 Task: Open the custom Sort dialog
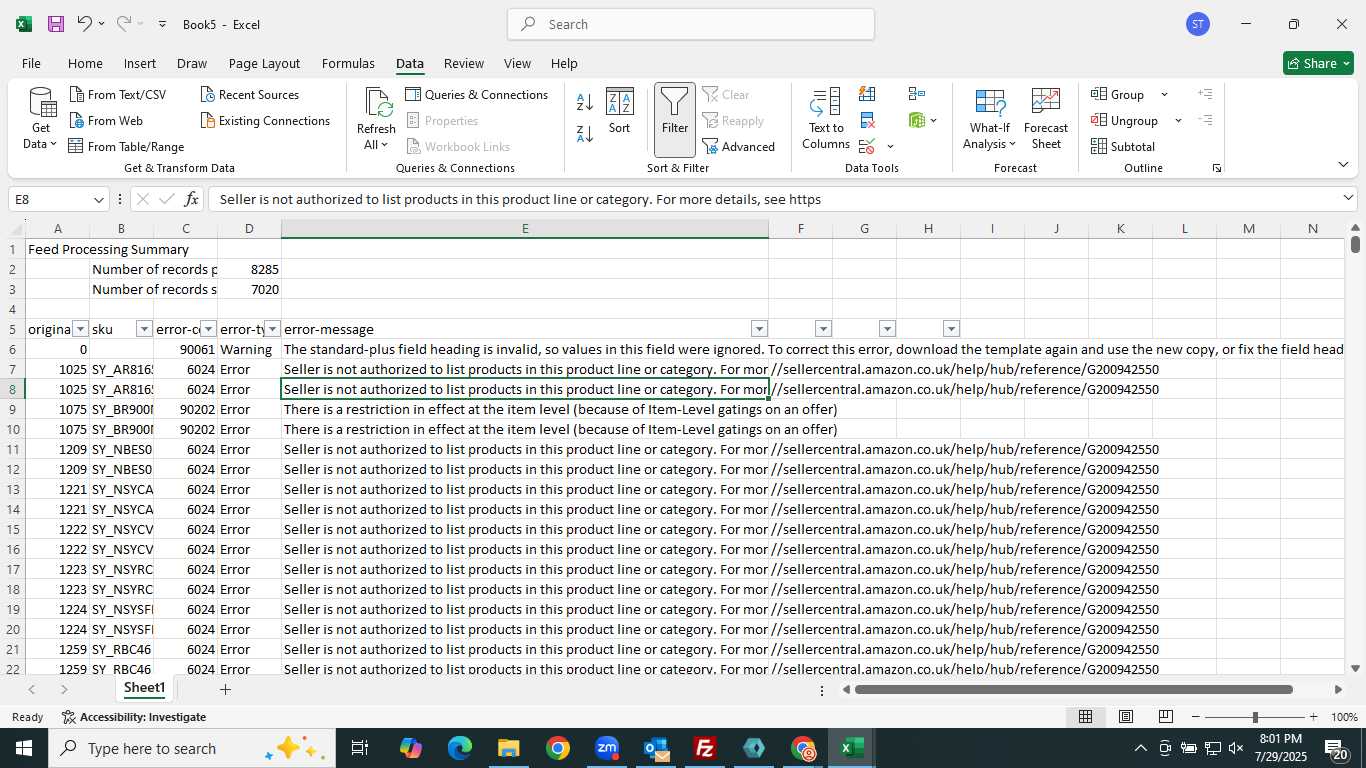tap(620, 110)
